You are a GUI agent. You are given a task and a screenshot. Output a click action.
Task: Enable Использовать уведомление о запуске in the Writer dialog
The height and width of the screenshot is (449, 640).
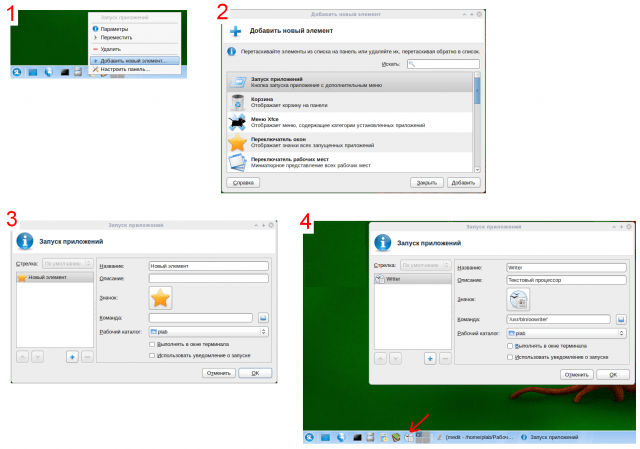point(510,357)
